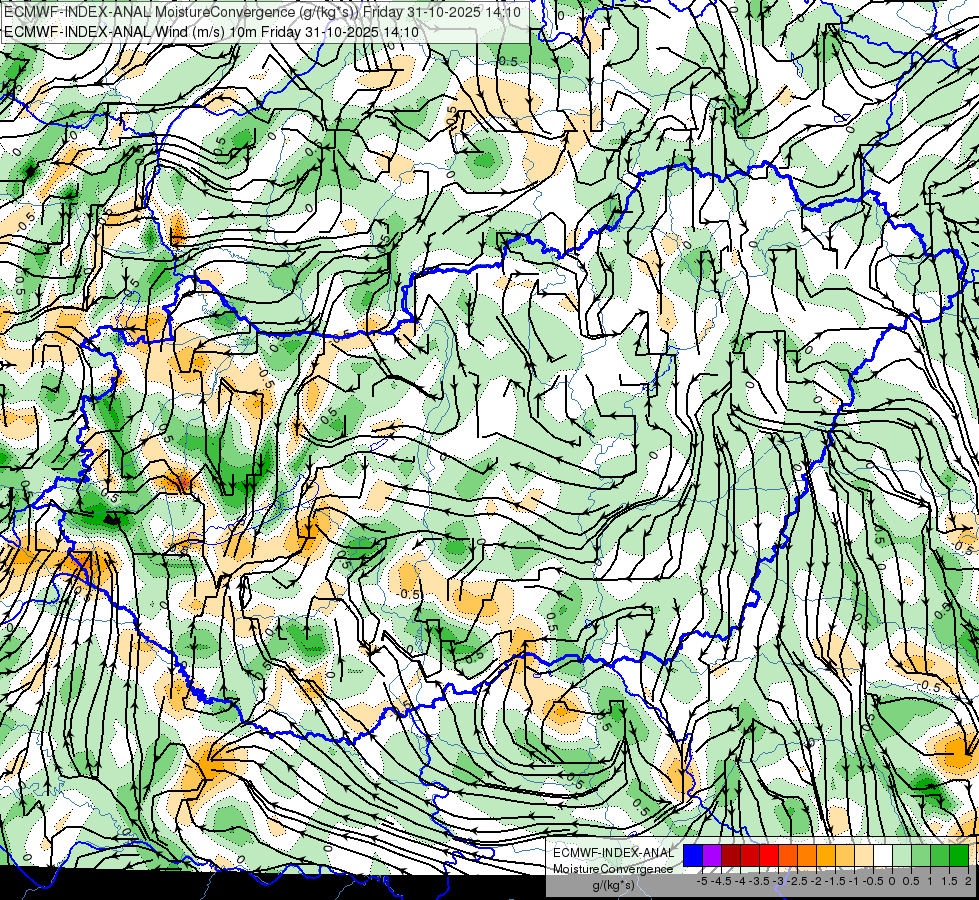Click the blue legend swatch left of -5
This screenshot has height=900, width=979.
pos(693,856)
